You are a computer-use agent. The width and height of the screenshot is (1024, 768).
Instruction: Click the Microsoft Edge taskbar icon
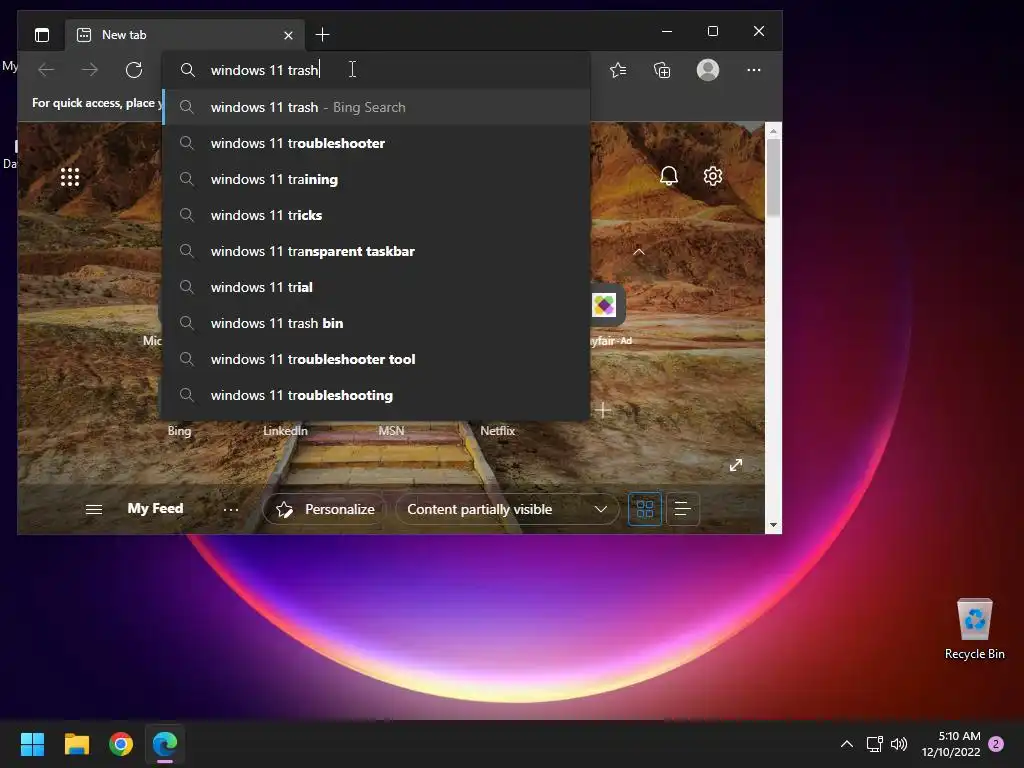[165, 744]
